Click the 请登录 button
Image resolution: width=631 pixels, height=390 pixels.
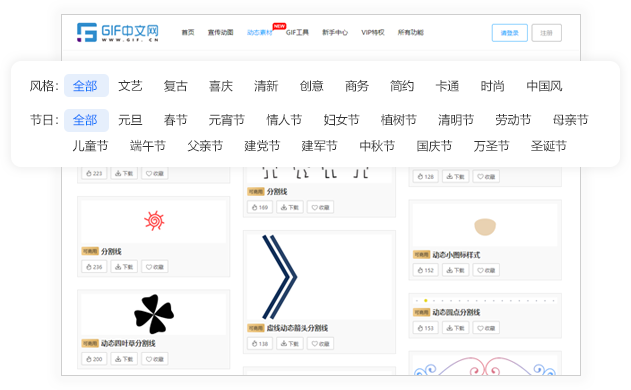click(509, 33)
